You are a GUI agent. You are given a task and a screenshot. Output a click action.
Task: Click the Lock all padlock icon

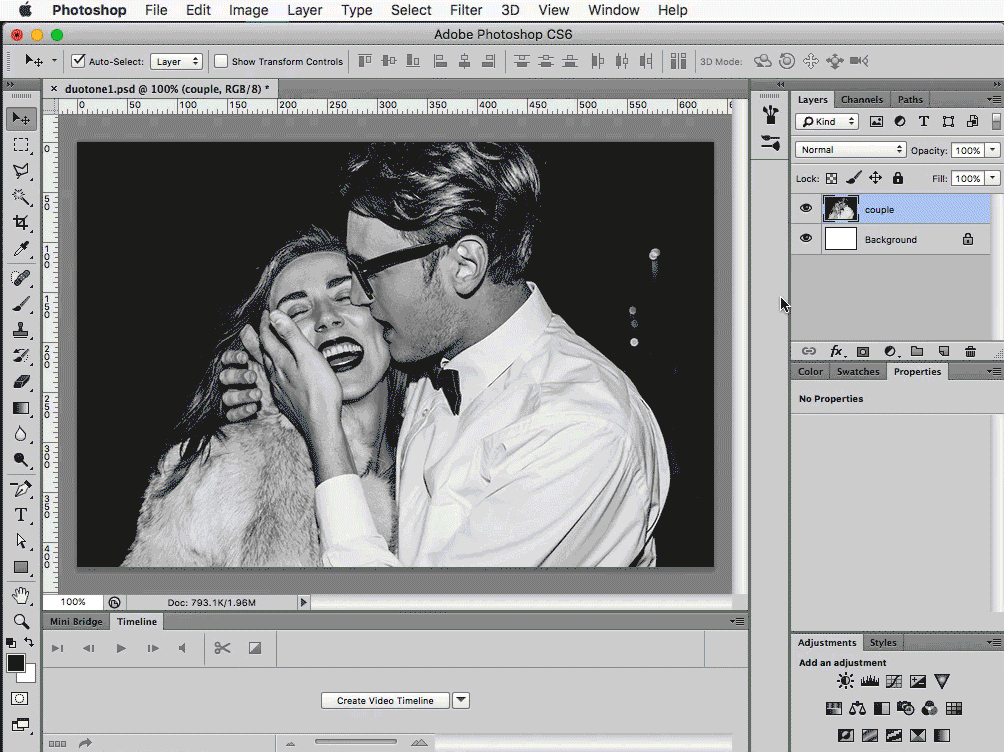[897, 178]
